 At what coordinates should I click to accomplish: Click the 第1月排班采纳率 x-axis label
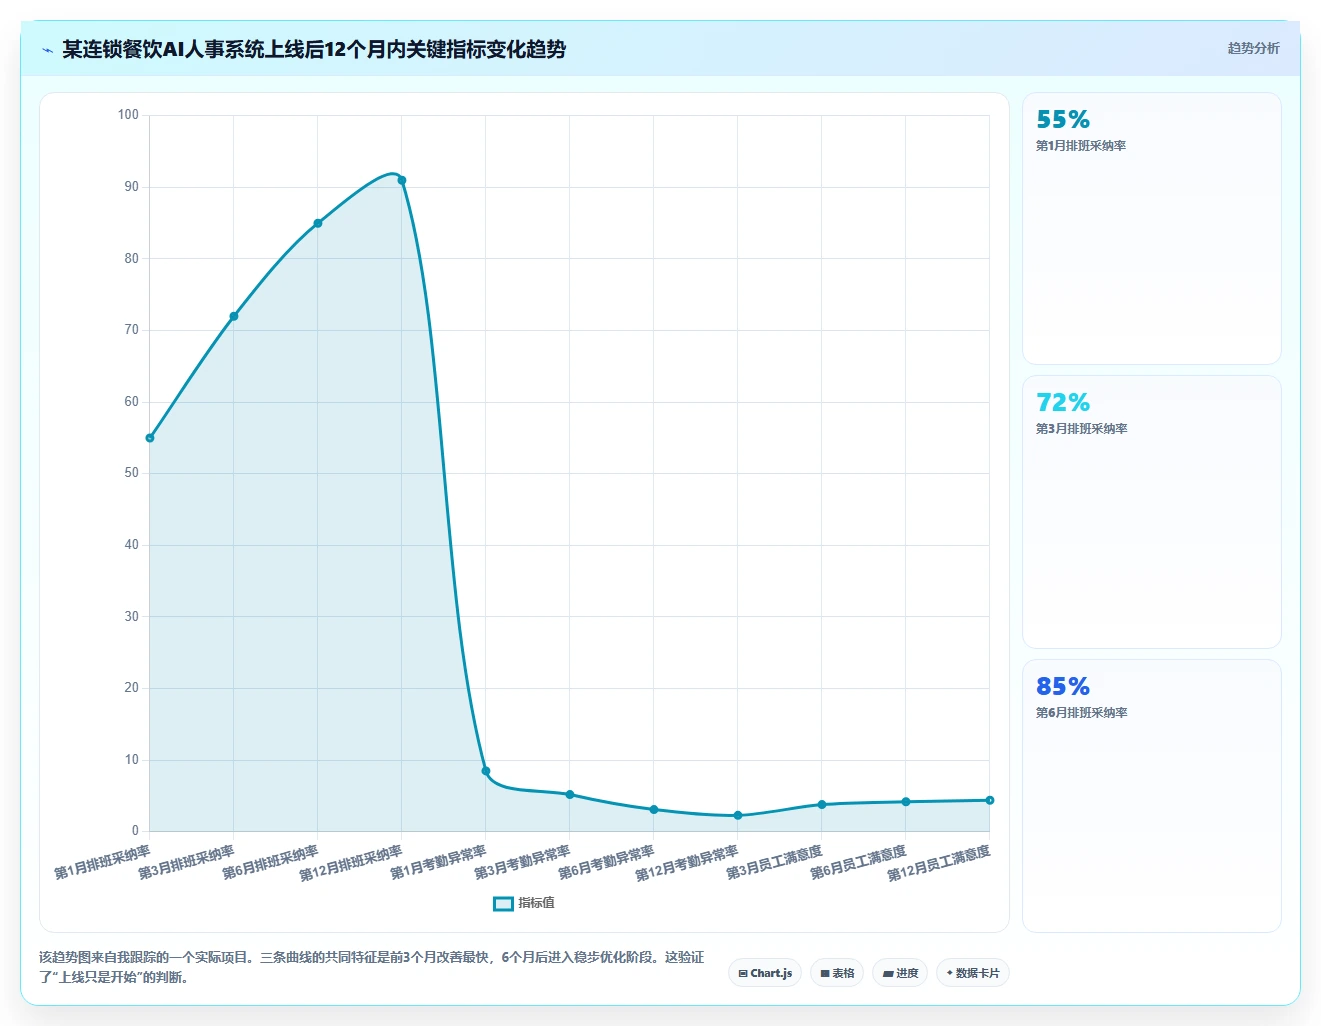[102, 862]
